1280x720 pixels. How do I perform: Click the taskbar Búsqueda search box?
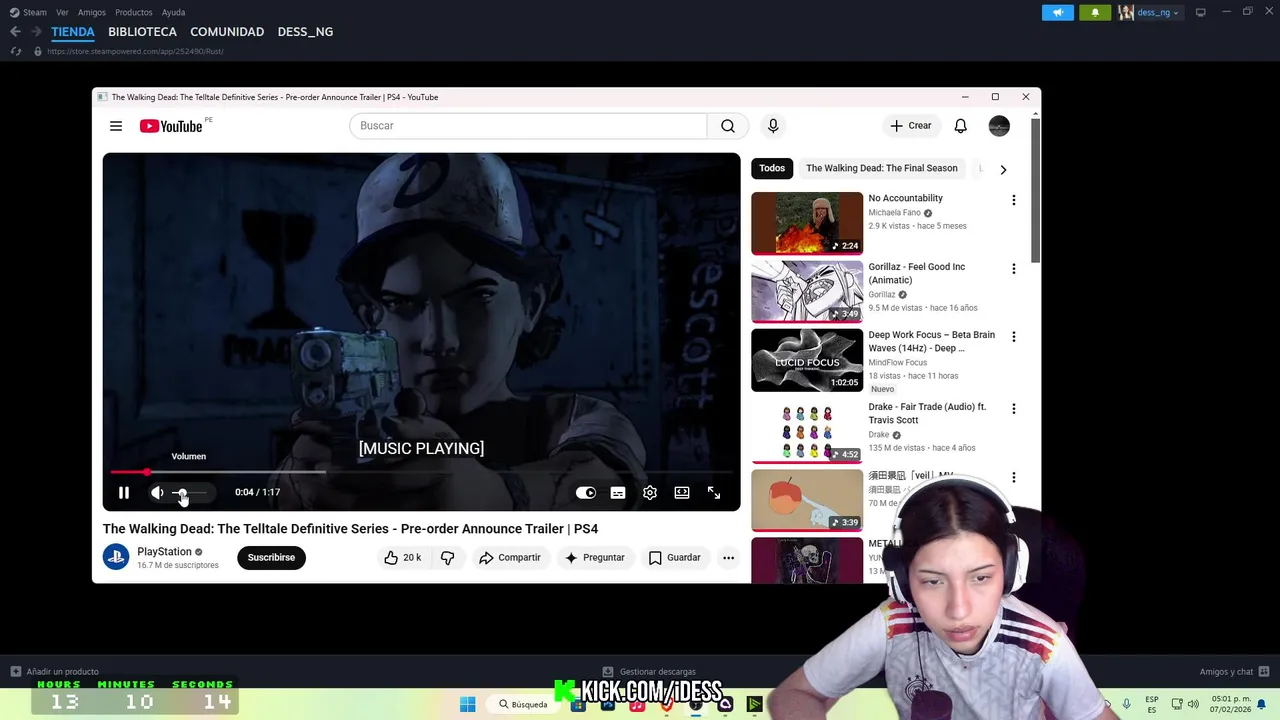524,704
